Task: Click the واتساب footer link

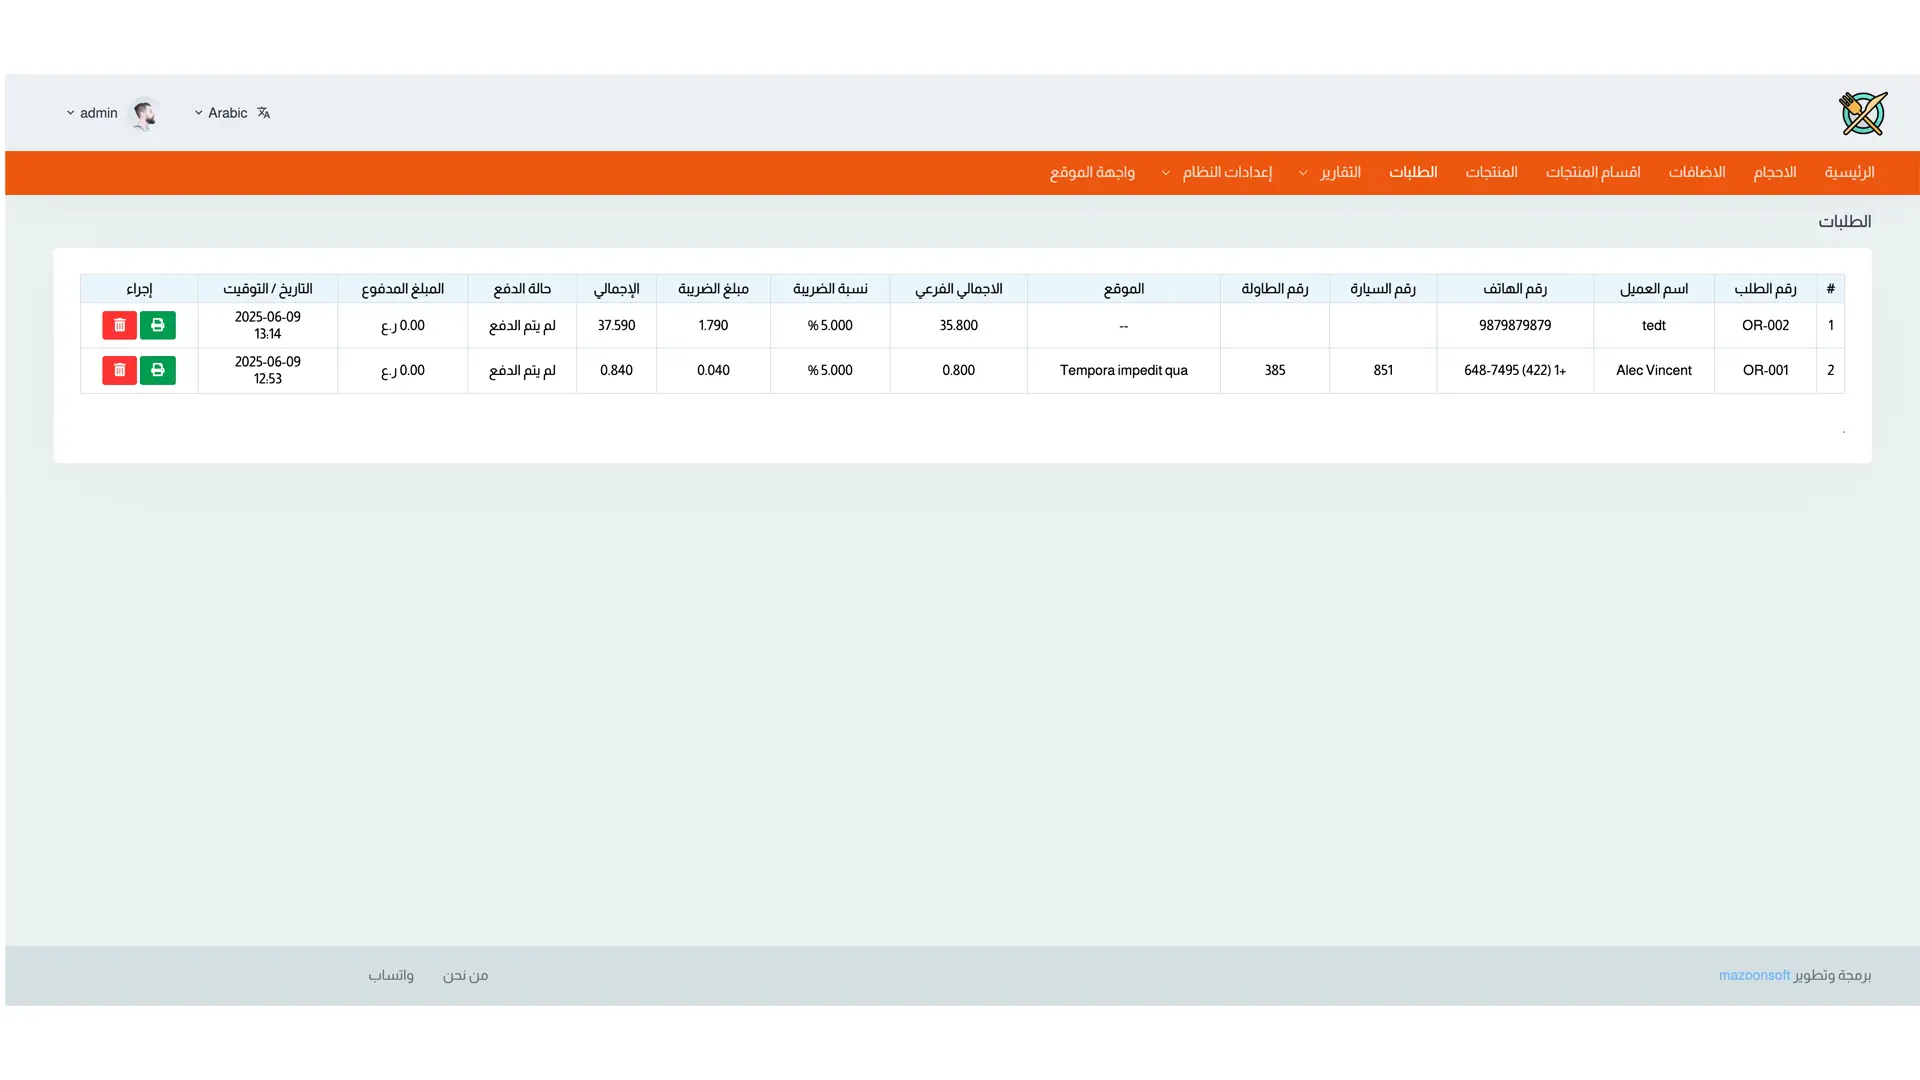Action: 390,975
